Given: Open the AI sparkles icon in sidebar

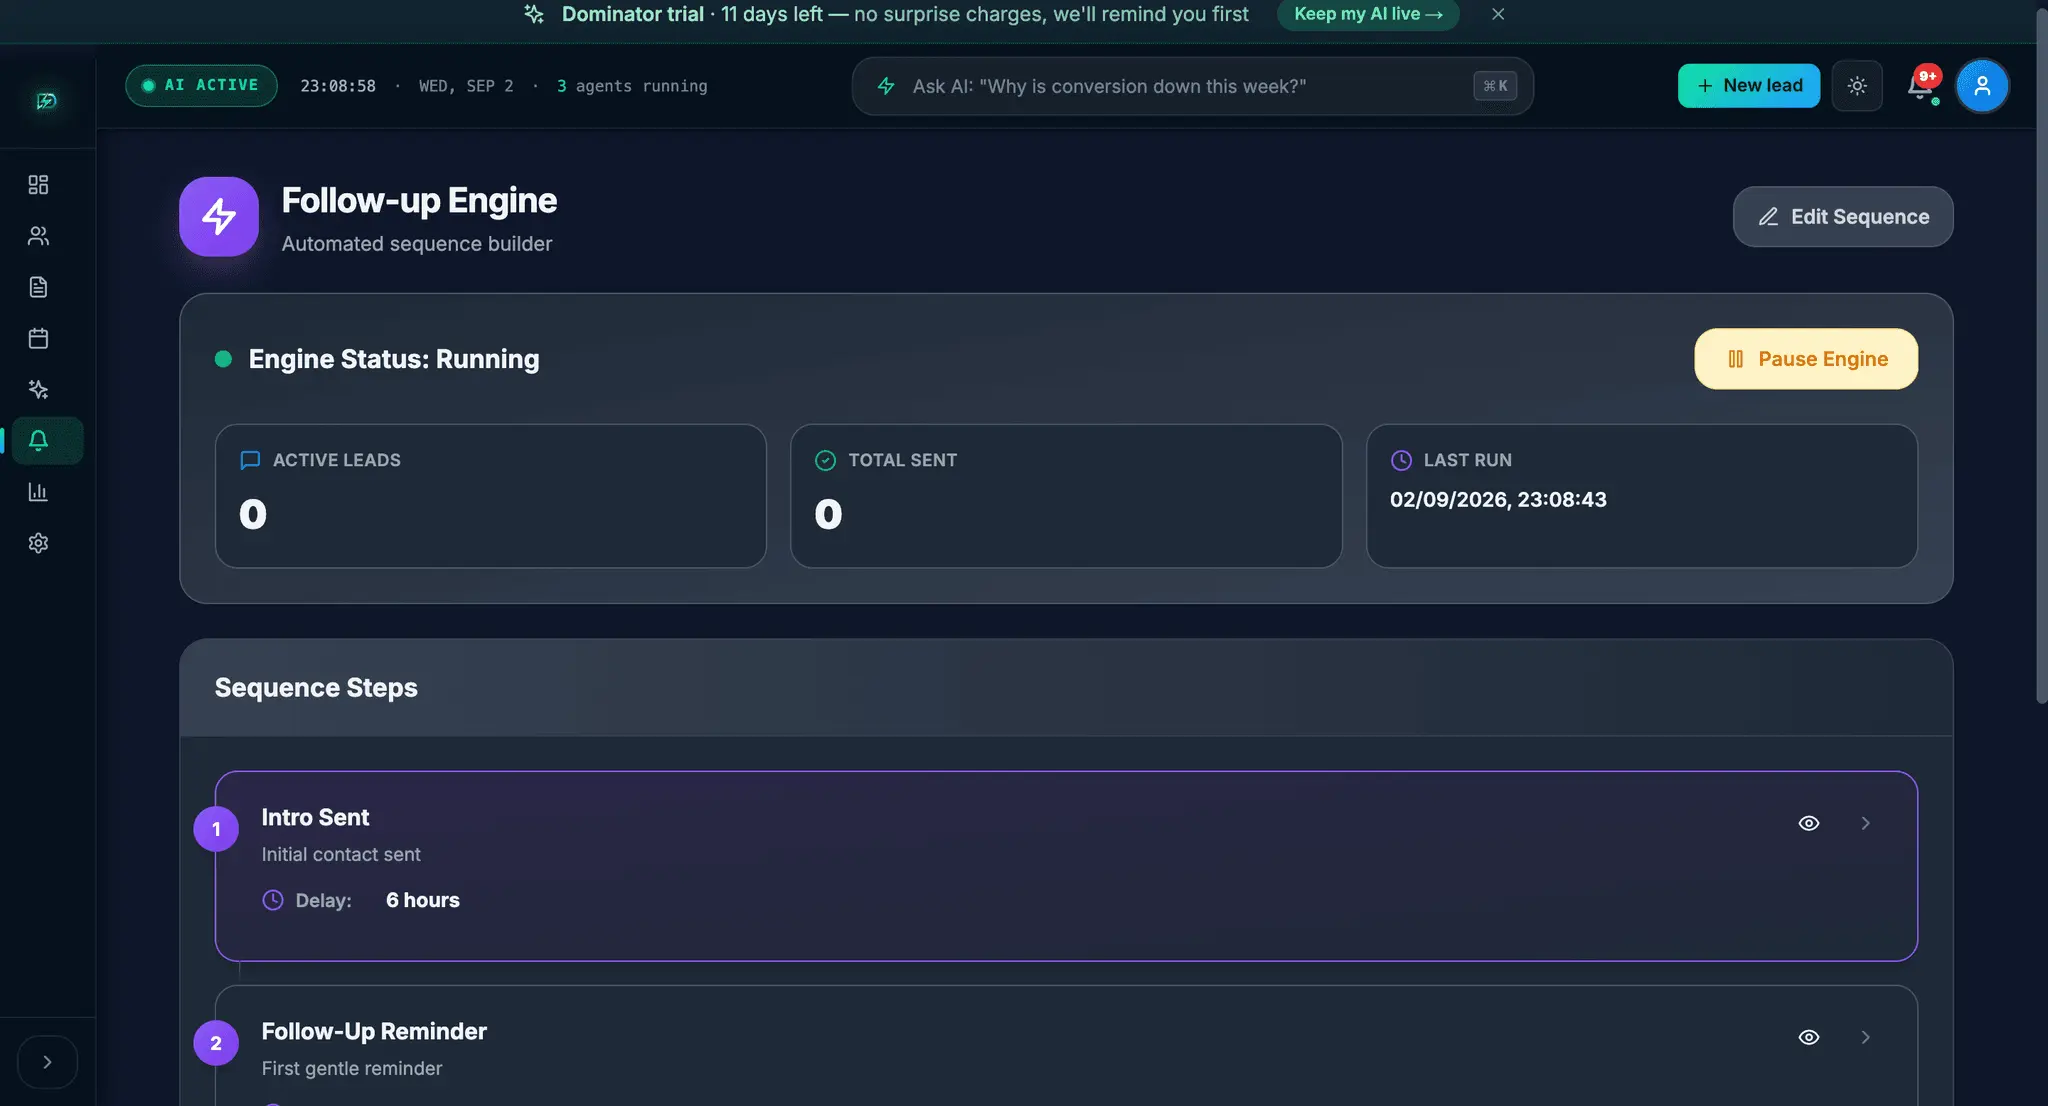Looking at the screenshot, I should (x=38, y=389).
